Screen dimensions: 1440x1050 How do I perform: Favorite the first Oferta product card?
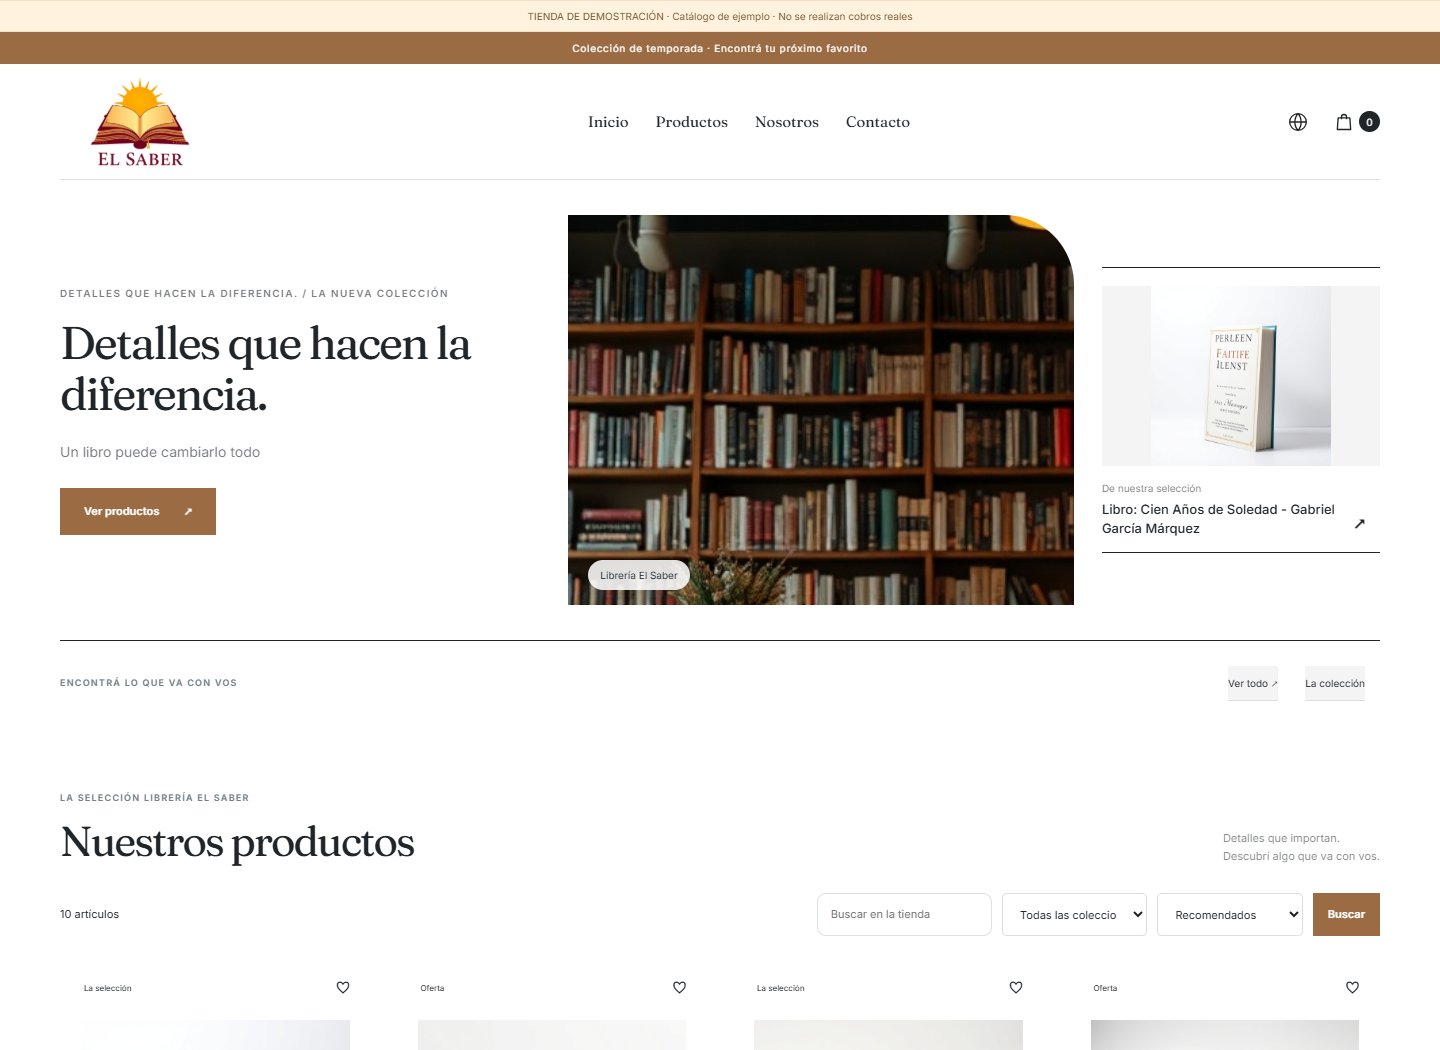point(680,987)
